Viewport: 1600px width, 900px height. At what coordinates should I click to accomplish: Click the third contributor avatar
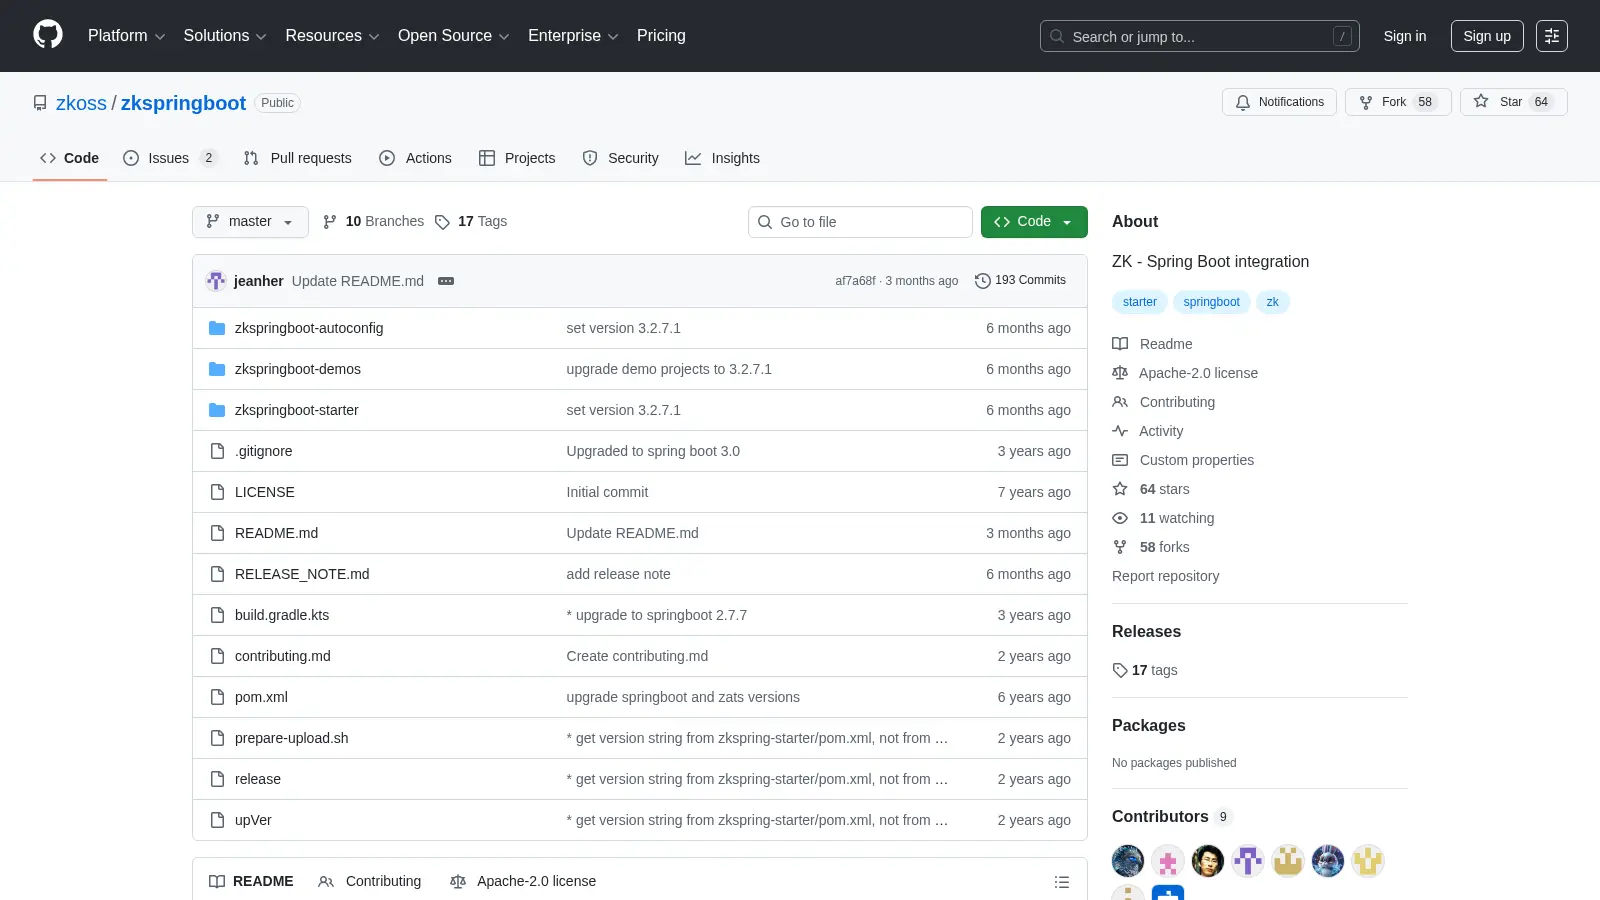(1208, 861)
